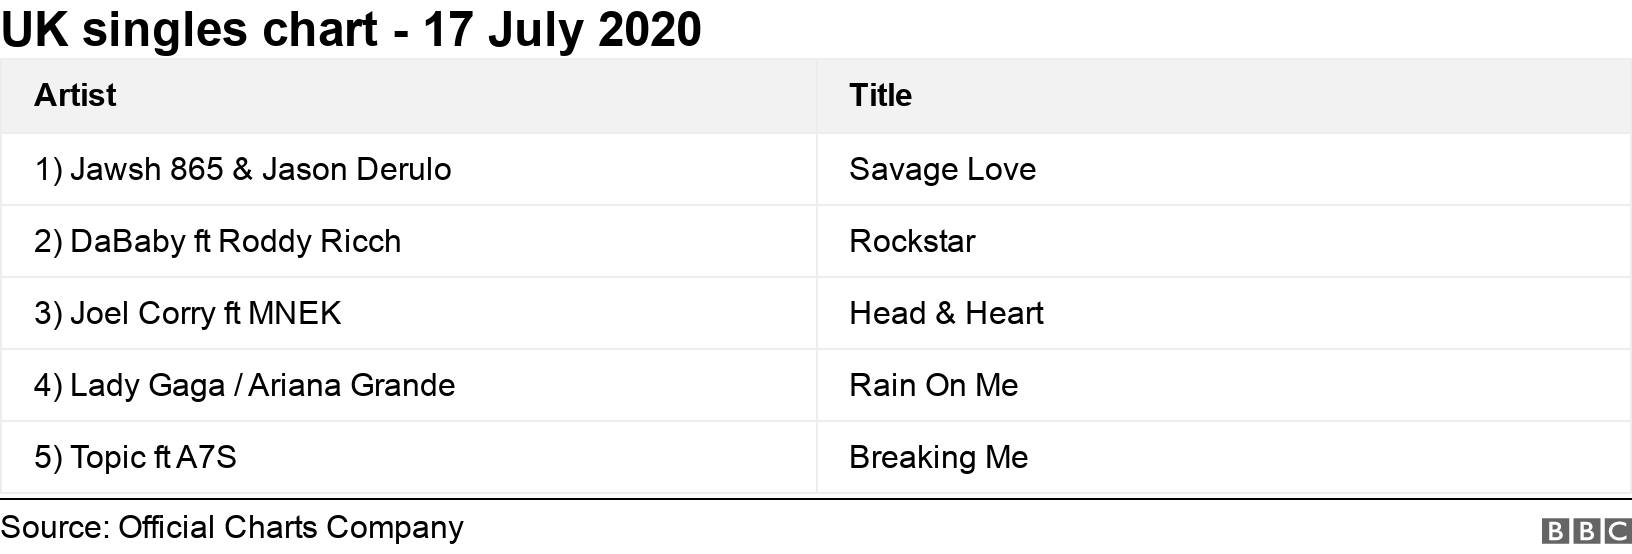Click the words 'Jason Derulo'

[356, 169]
